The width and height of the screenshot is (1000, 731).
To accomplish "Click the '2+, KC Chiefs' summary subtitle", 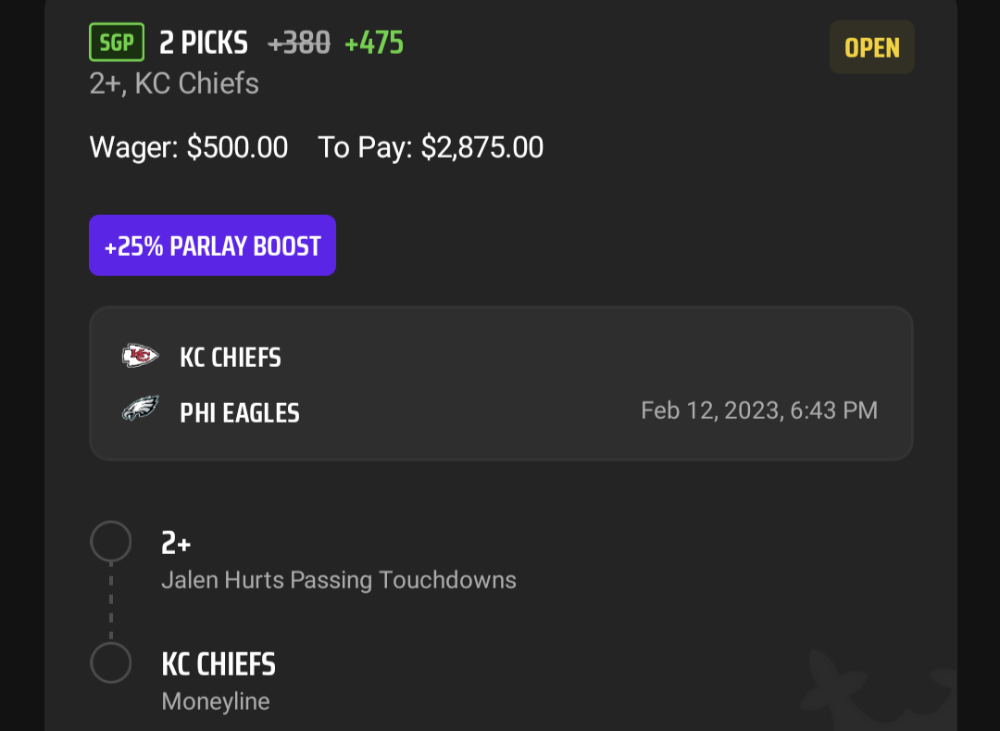I will [174, 84].
